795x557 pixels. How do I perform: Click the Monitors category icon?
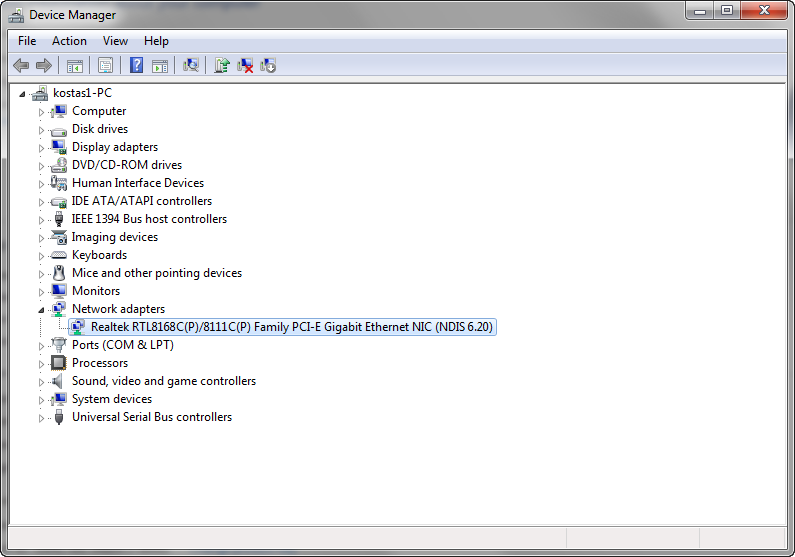click(x=59, y=291)
